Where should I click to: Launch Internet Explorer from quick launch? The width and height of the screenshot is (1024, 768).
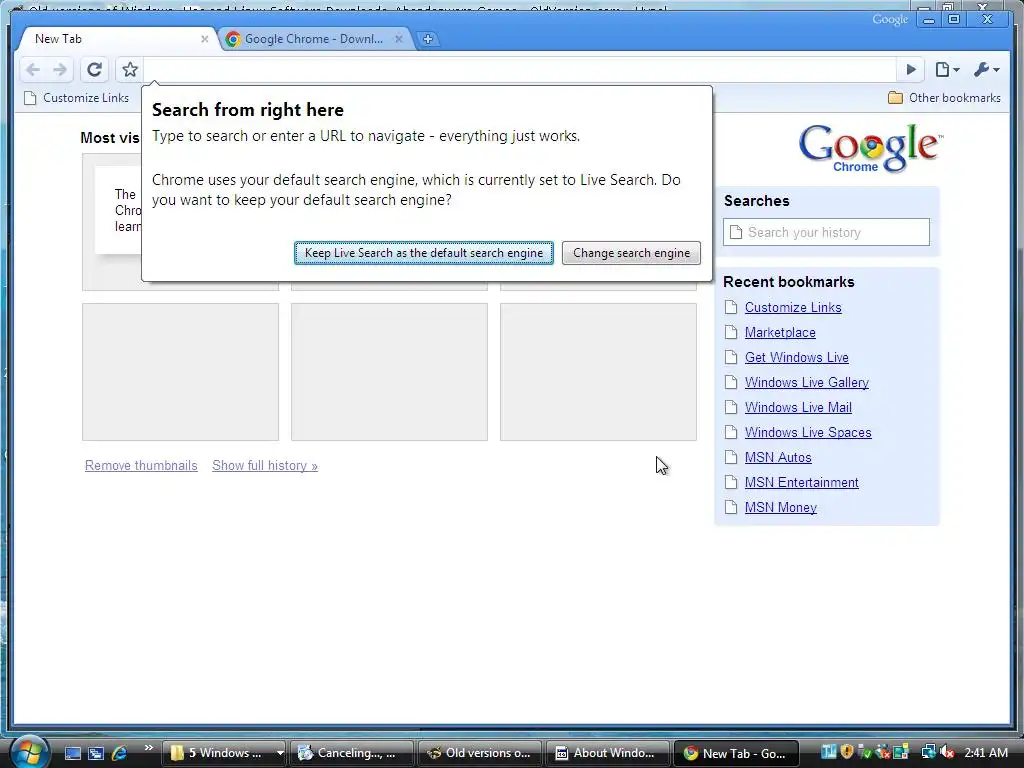point(120,753)
